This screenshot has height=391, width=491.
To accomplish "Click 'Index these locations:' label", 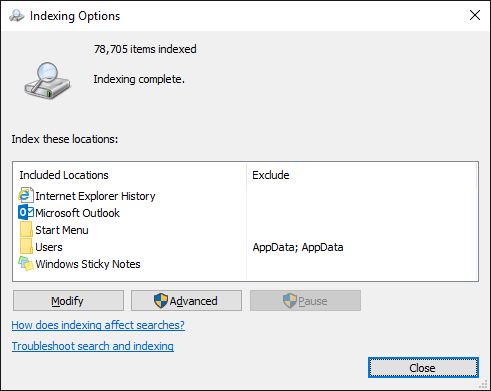I will (65, 139).
